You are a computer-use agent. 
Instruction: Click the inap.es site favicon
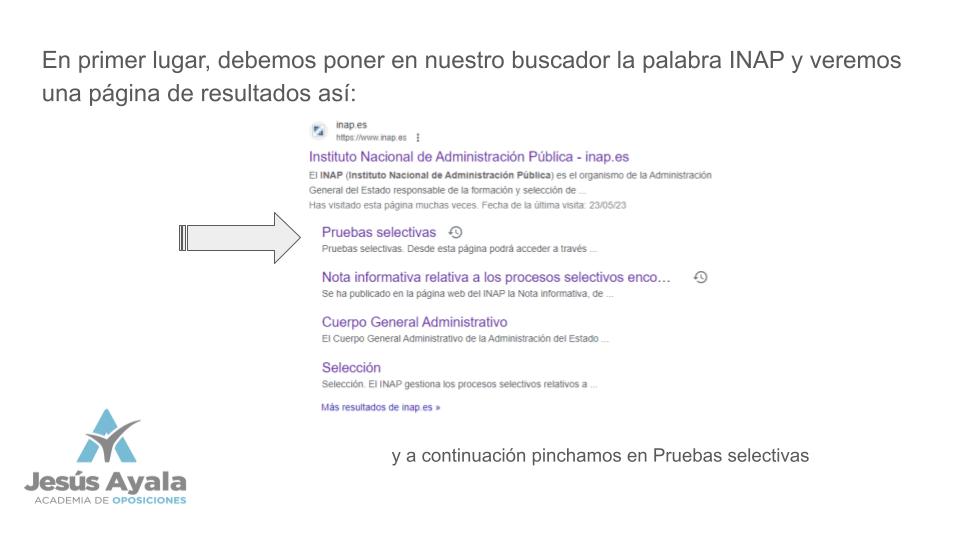click(x=318, y=131)
